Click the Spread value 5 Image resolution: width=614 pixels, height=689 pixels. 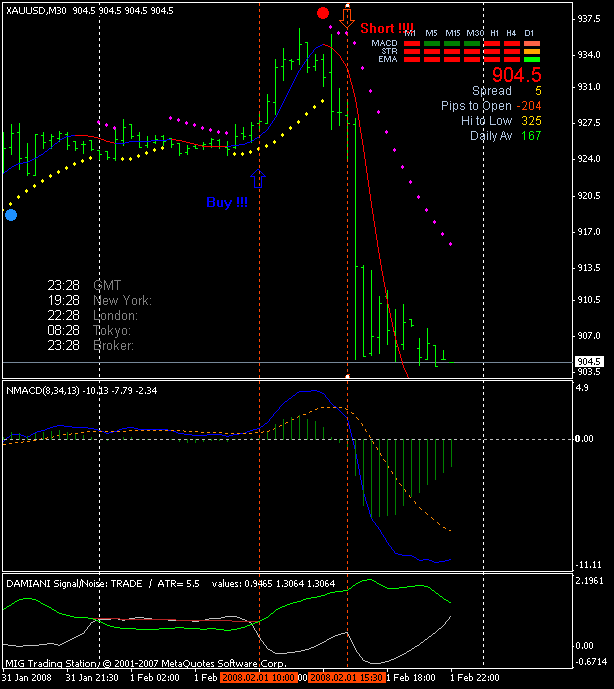pyautogui.click(x=538, y=91)
